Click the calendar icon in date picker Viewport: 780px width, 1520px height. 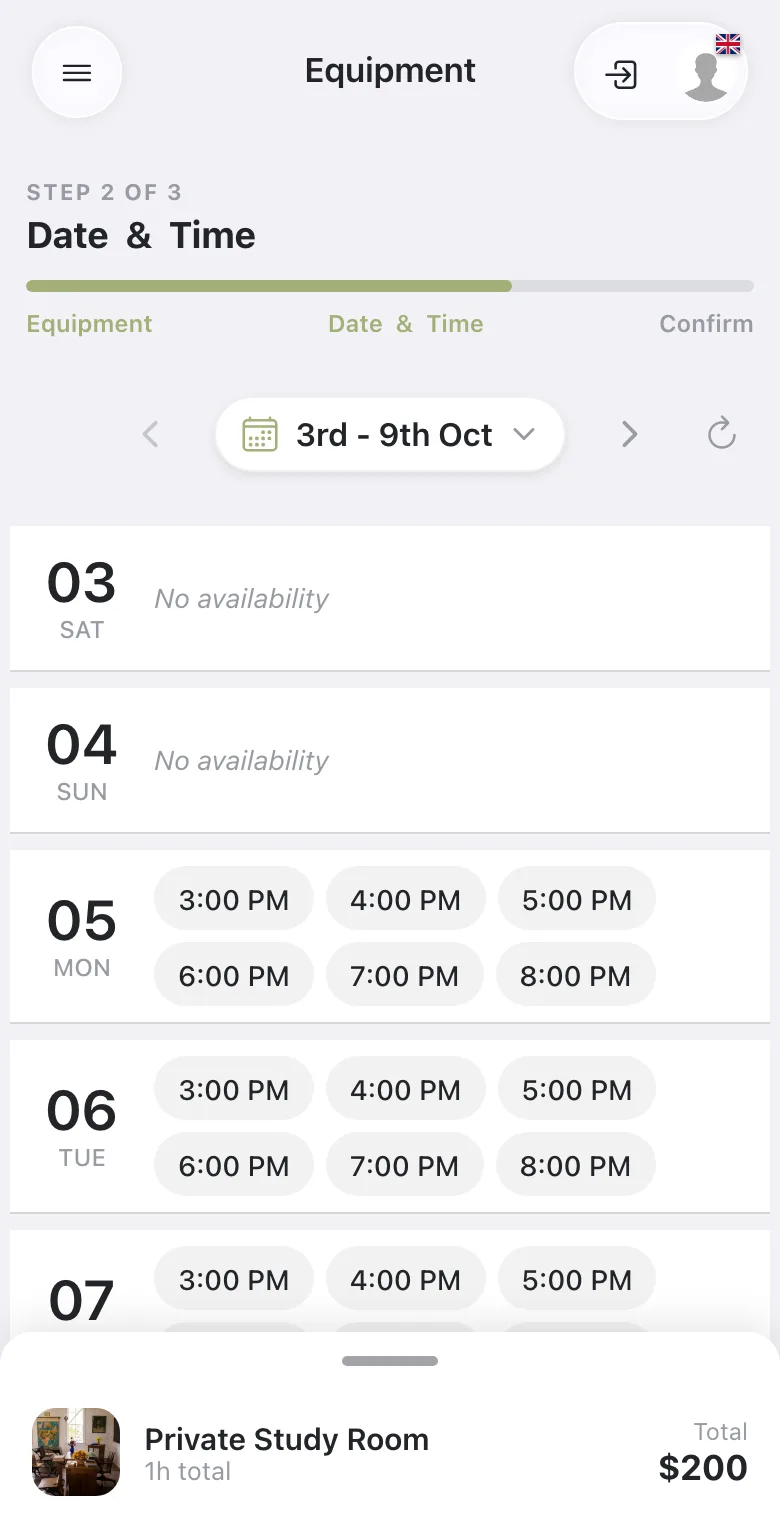(260, 435)
